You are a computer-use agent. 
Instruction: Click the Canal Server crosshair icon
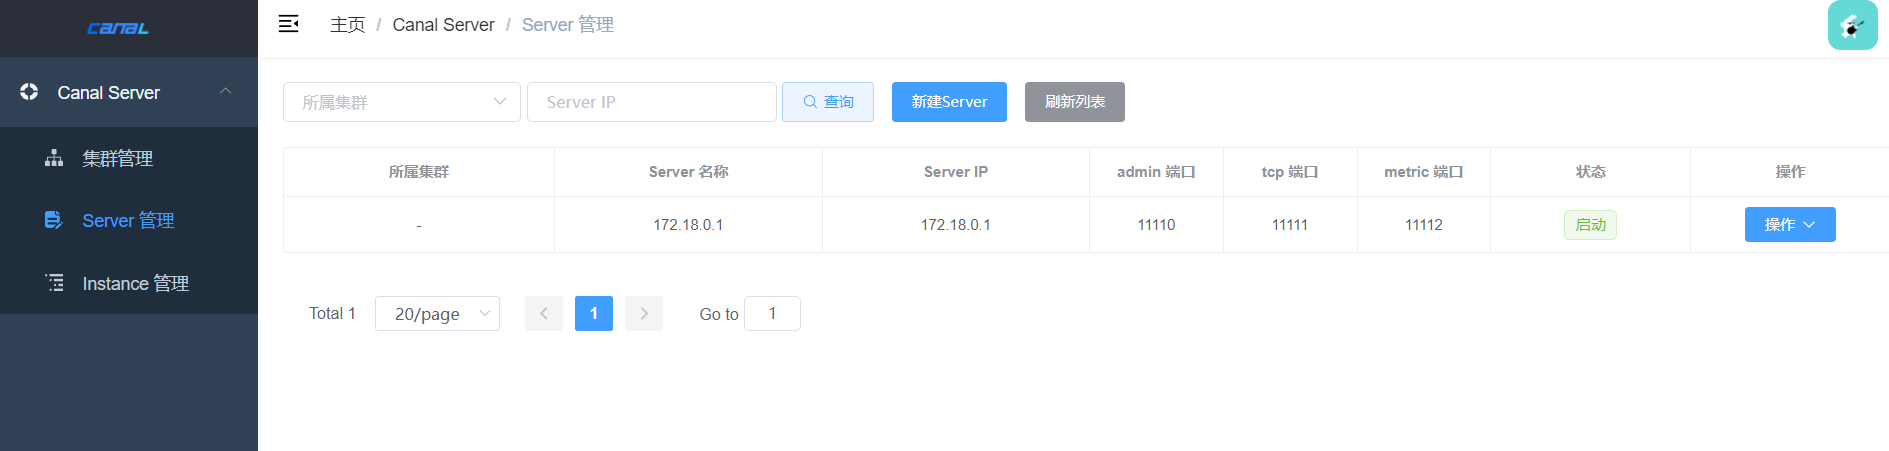pyautogui.click(x=29, y=92)
